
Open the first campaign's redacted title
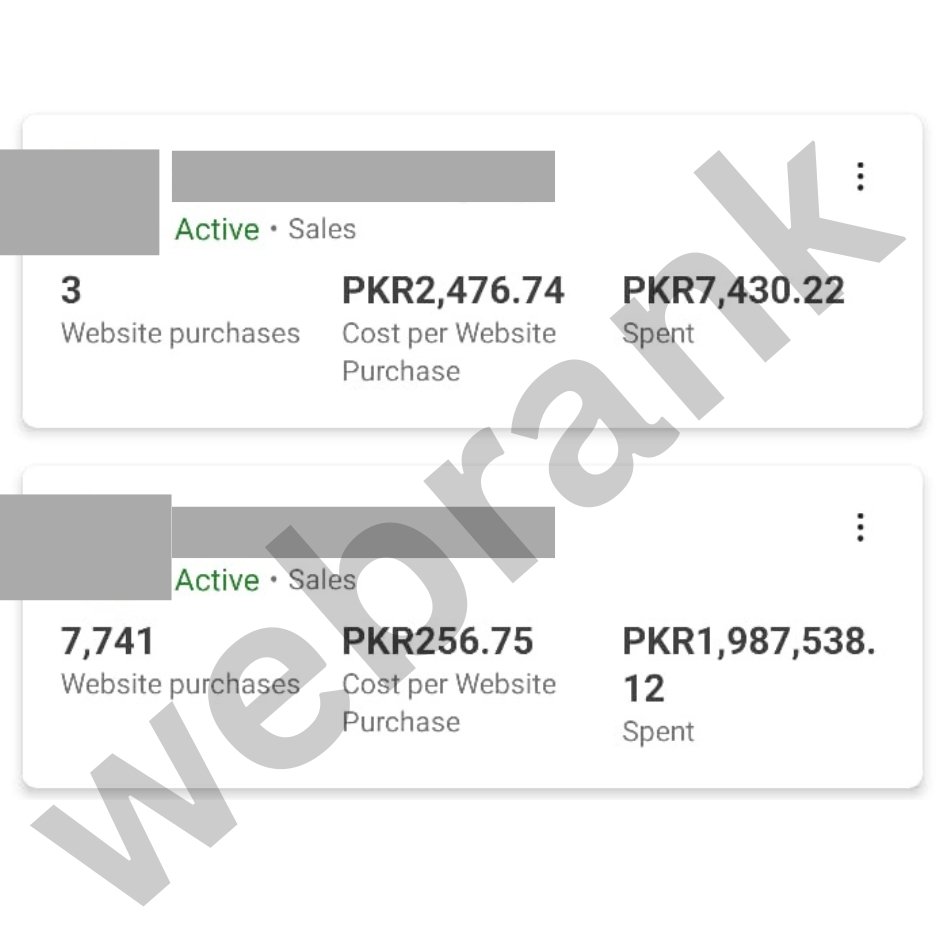tap(363, 177)
